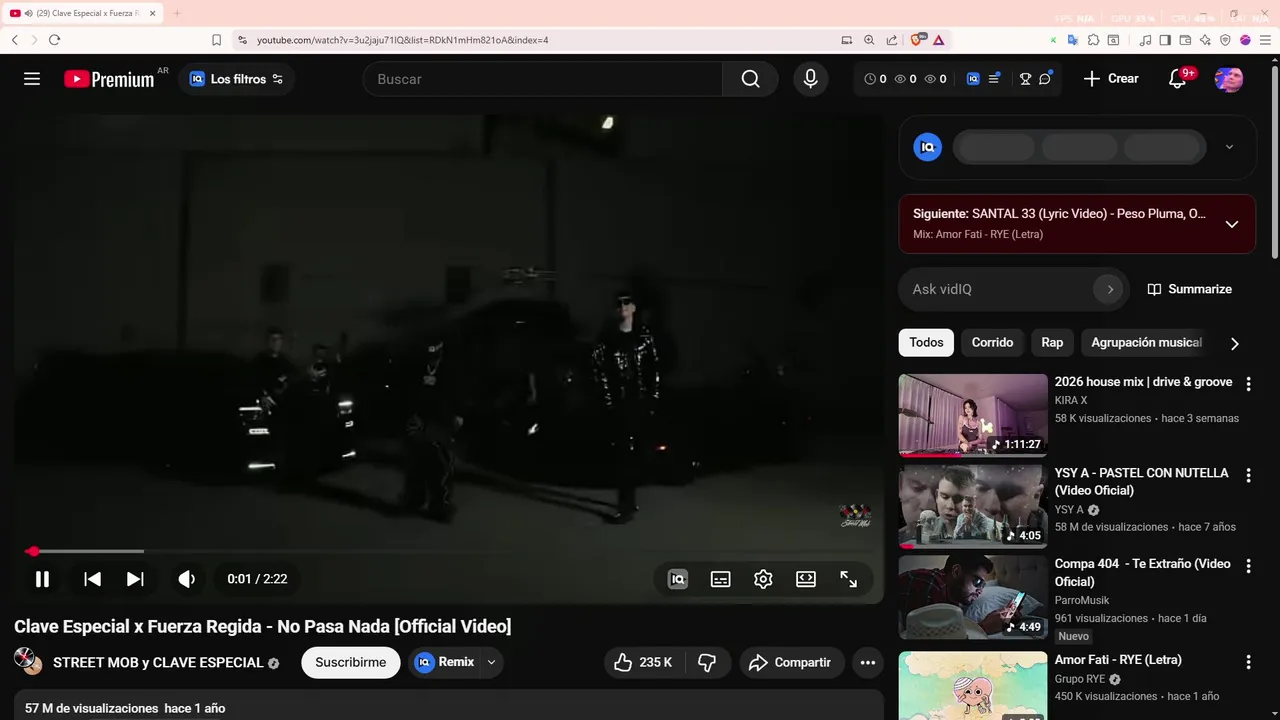Open options for 2026 house mix video
Viewport: 1280px width, 720px height.
coord(1248,384)
